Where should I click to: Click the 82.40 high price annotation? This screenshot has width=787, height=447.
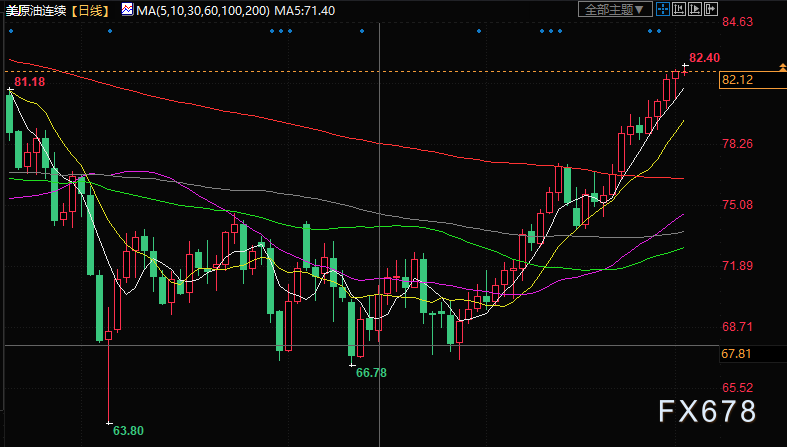pos(705,58)
